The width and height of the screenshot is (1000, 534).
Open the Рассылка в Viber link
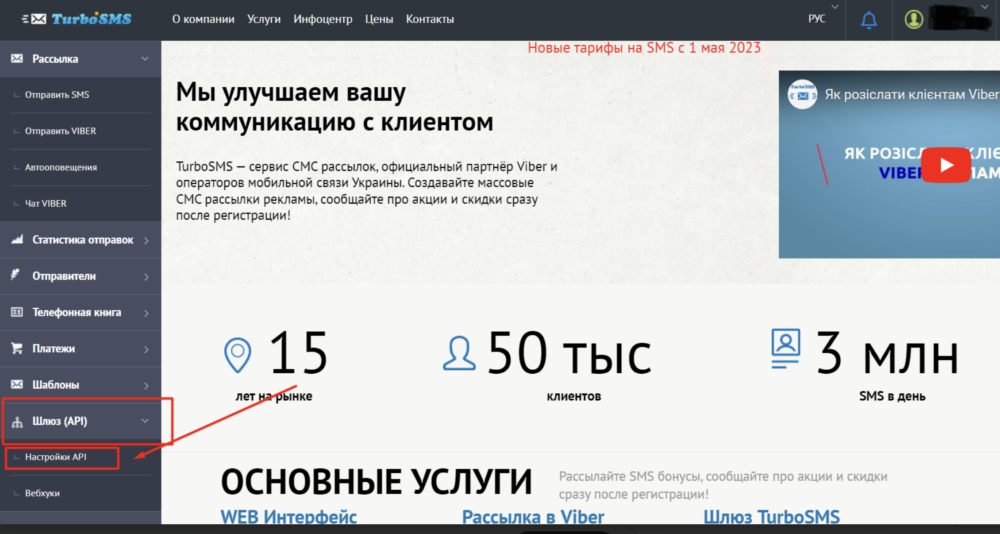533,517
